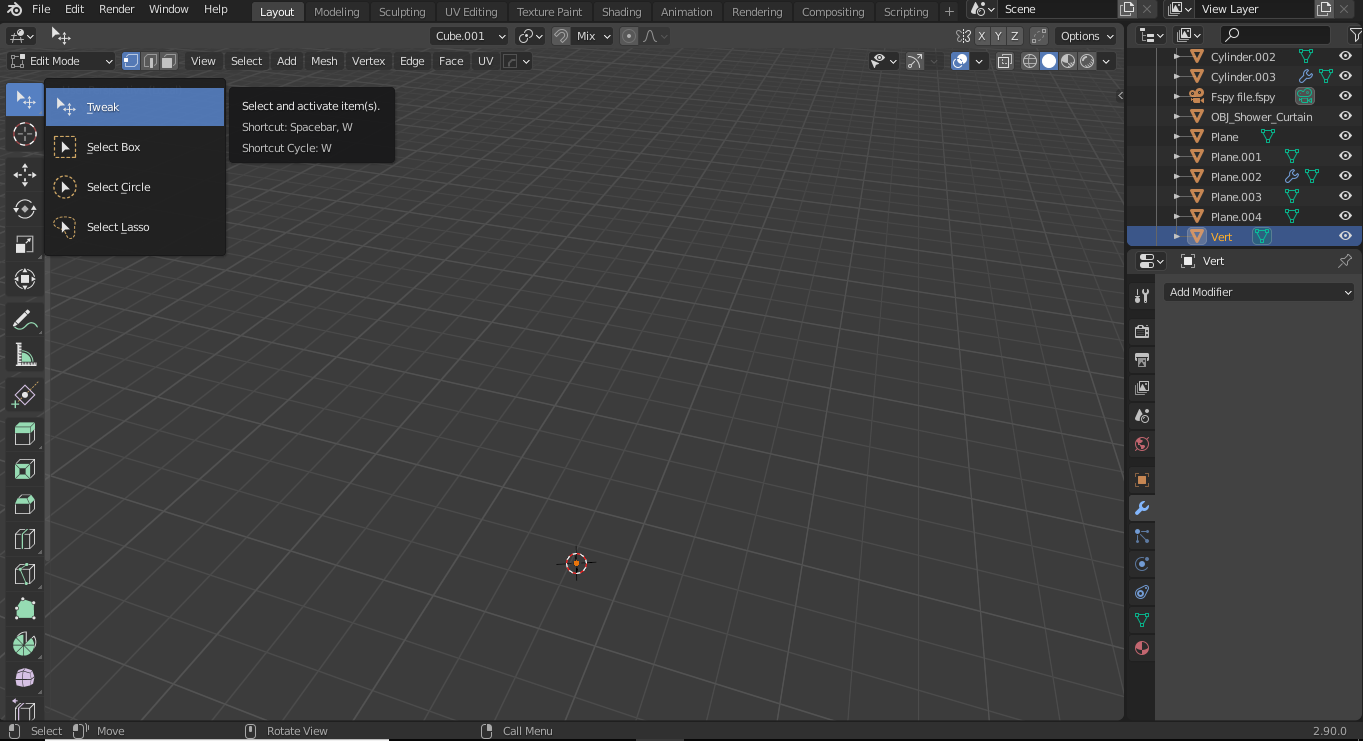Pick the Loop Cut tool
The image size is (1363, 741).
pyautogui.click(x=25, y=539)
